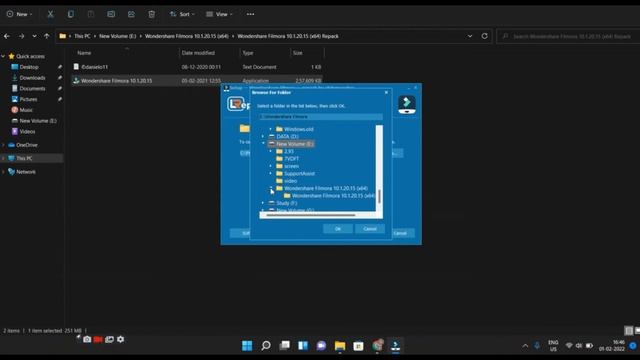Select the video folder in the tree

(290, 181)
